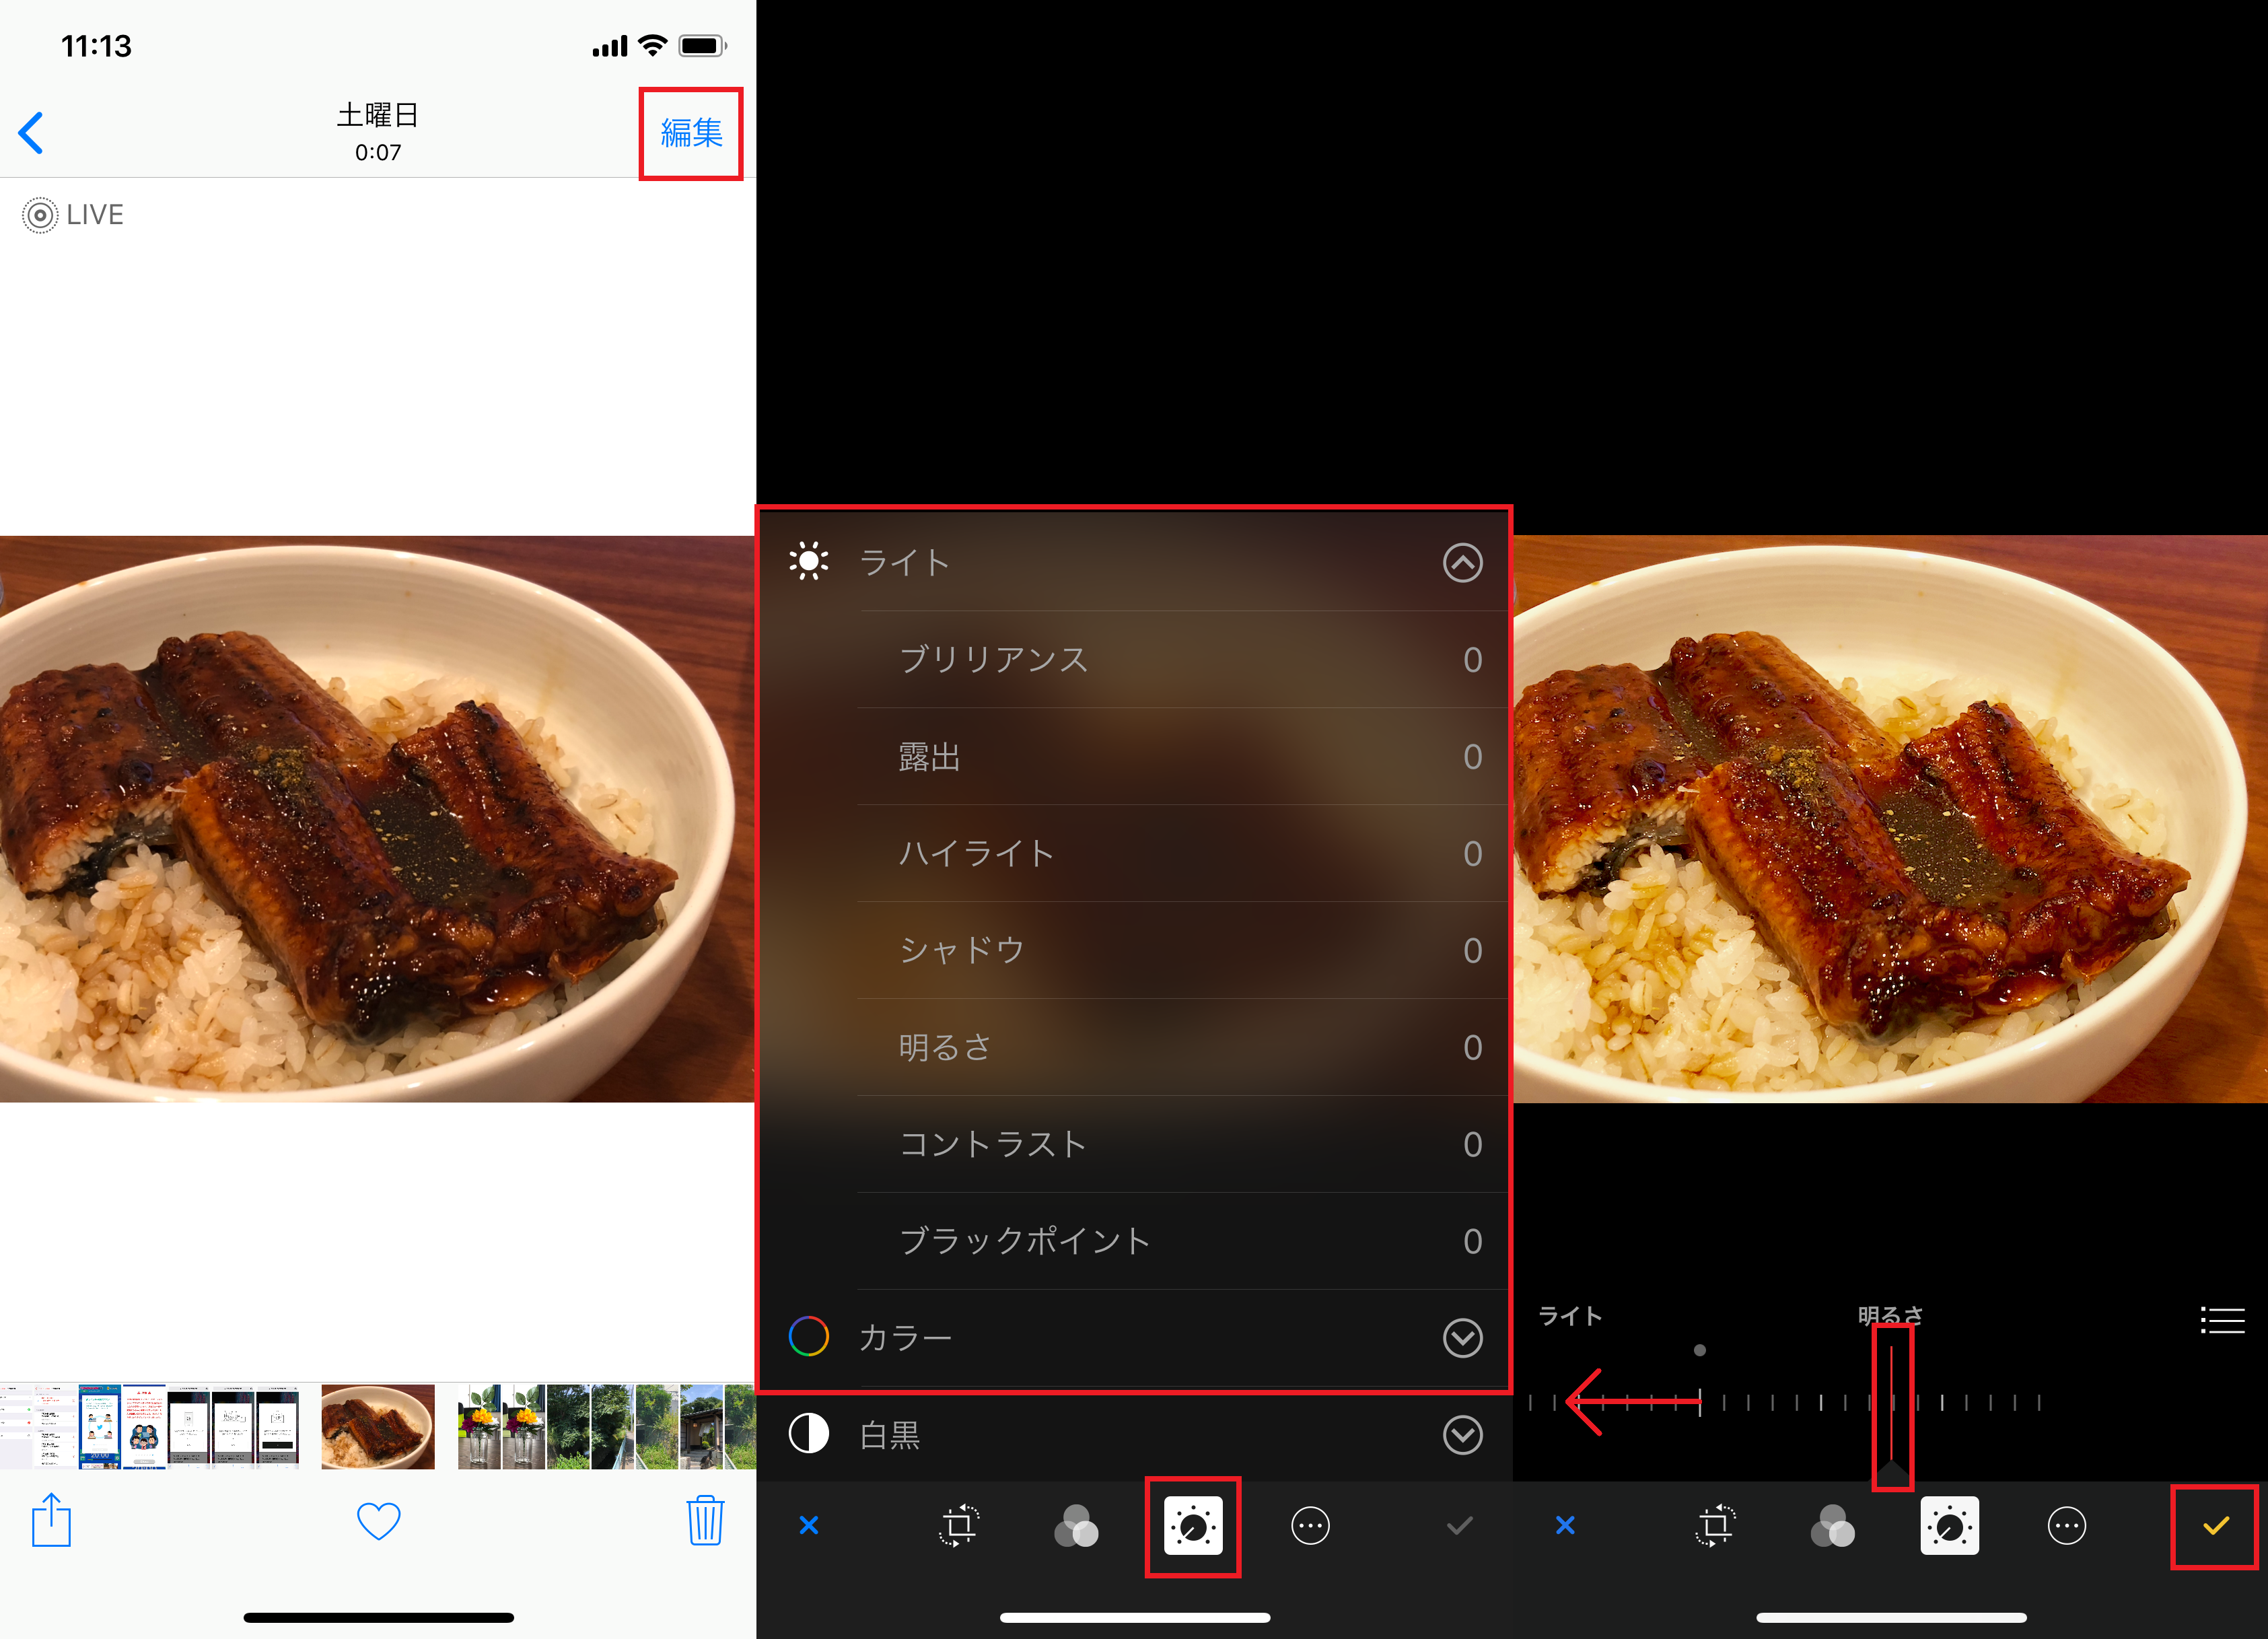Open the filters icon in the middle toolbar
The width and height of the screenshot is (2268, 1639).
point(1076,1526)
